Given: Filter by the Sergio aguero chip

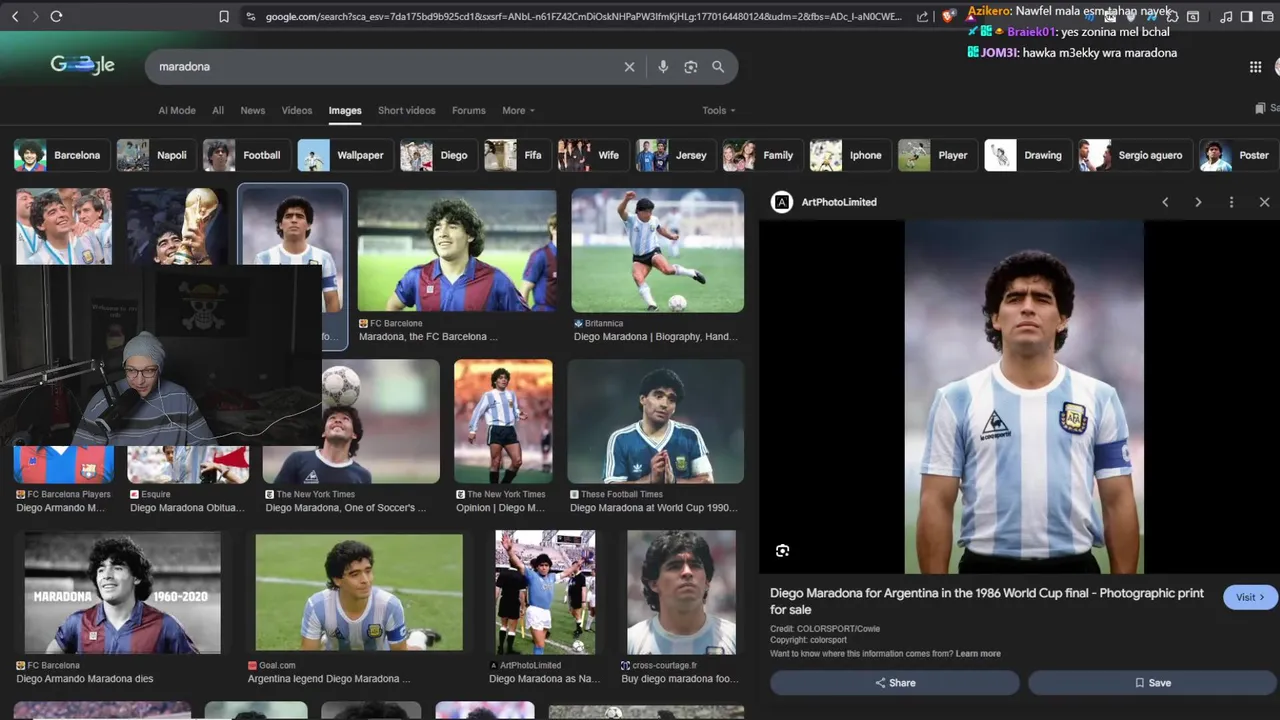Looking at the screenshot, I should pyautogui.click(x=1135, y=155).
